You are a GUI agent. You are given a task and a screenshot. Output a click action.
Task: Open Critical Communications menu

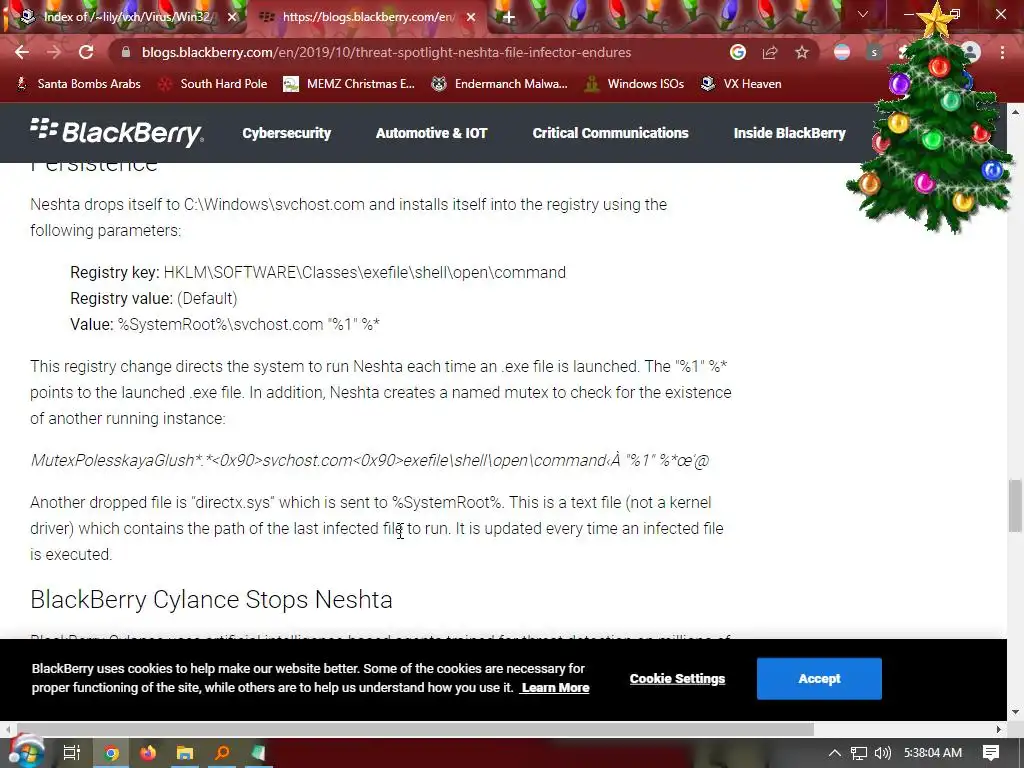tap(611, 133)
